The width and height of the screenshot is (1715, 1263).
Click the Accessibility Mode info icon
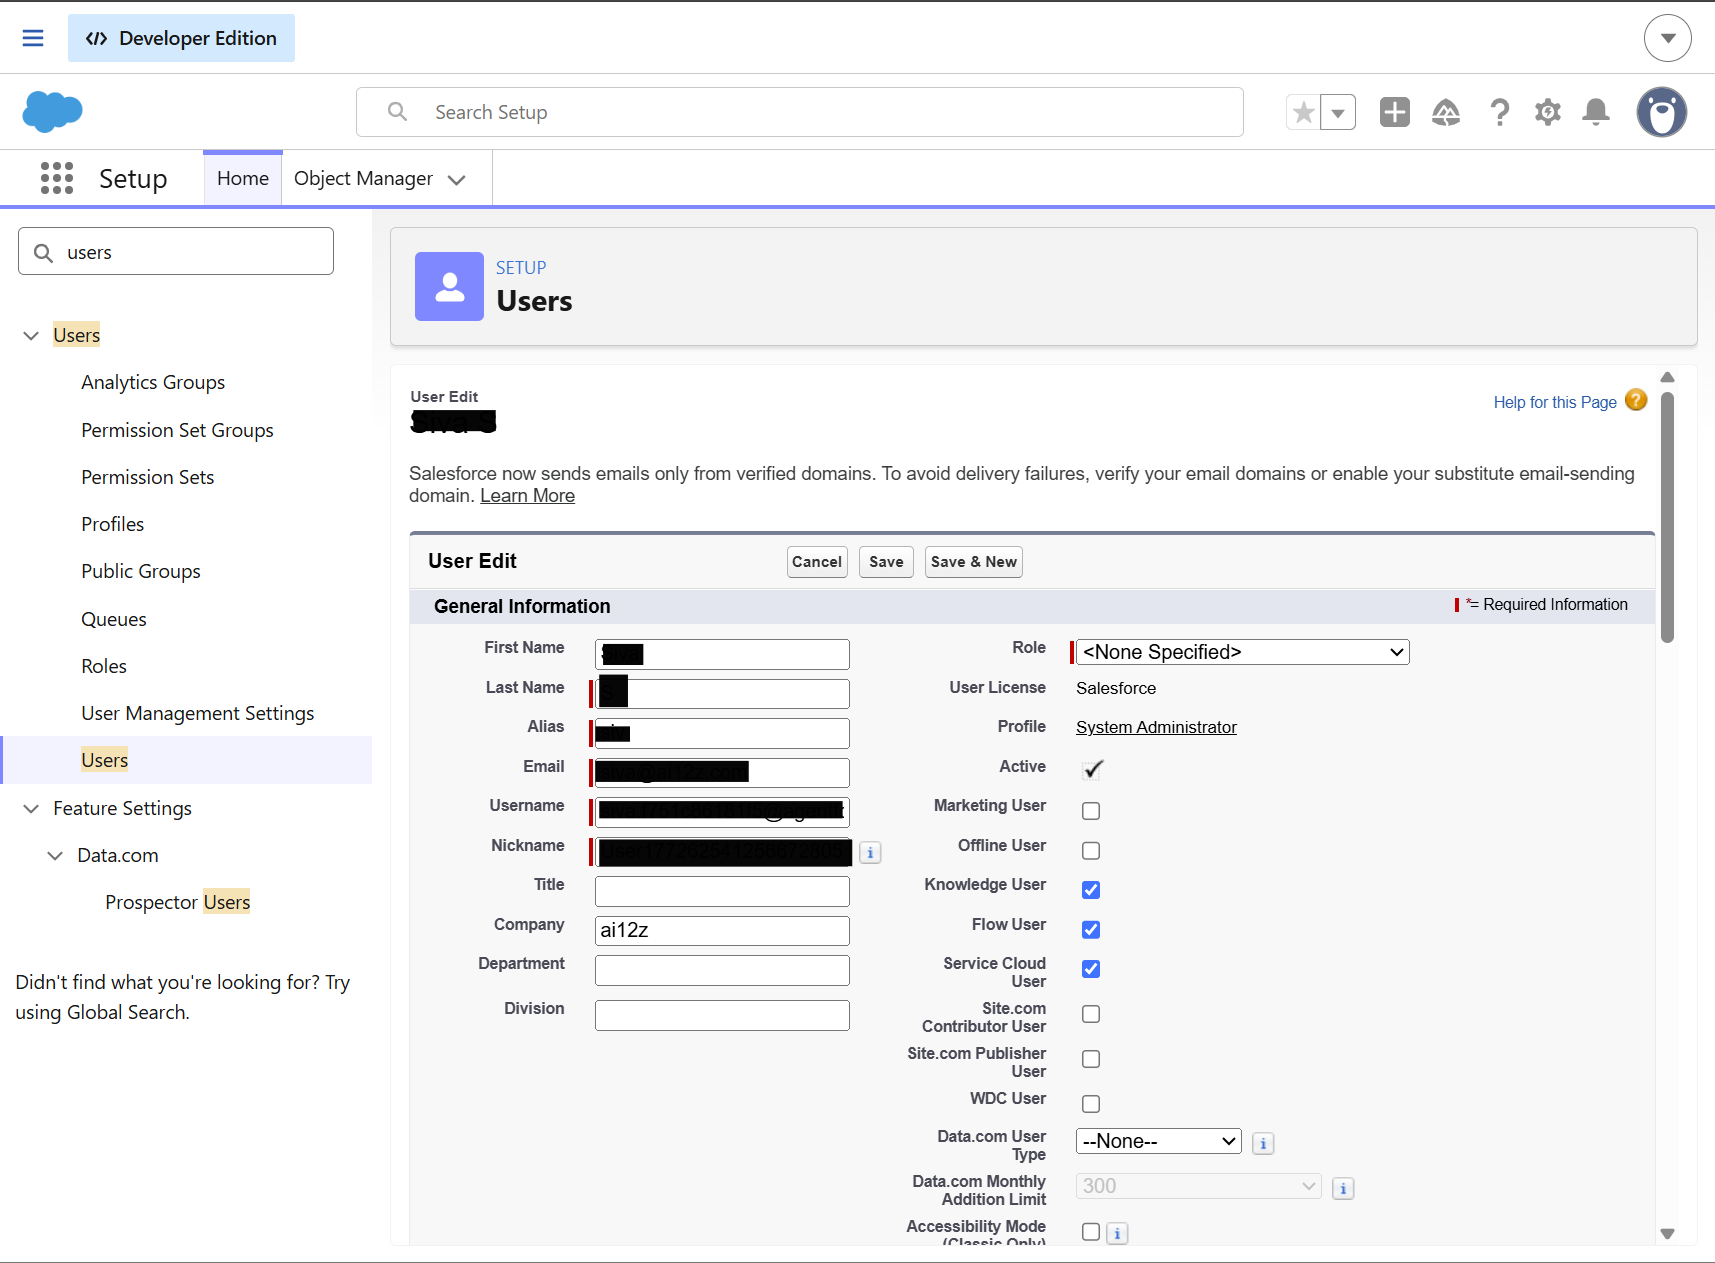click(1117, 1234)
